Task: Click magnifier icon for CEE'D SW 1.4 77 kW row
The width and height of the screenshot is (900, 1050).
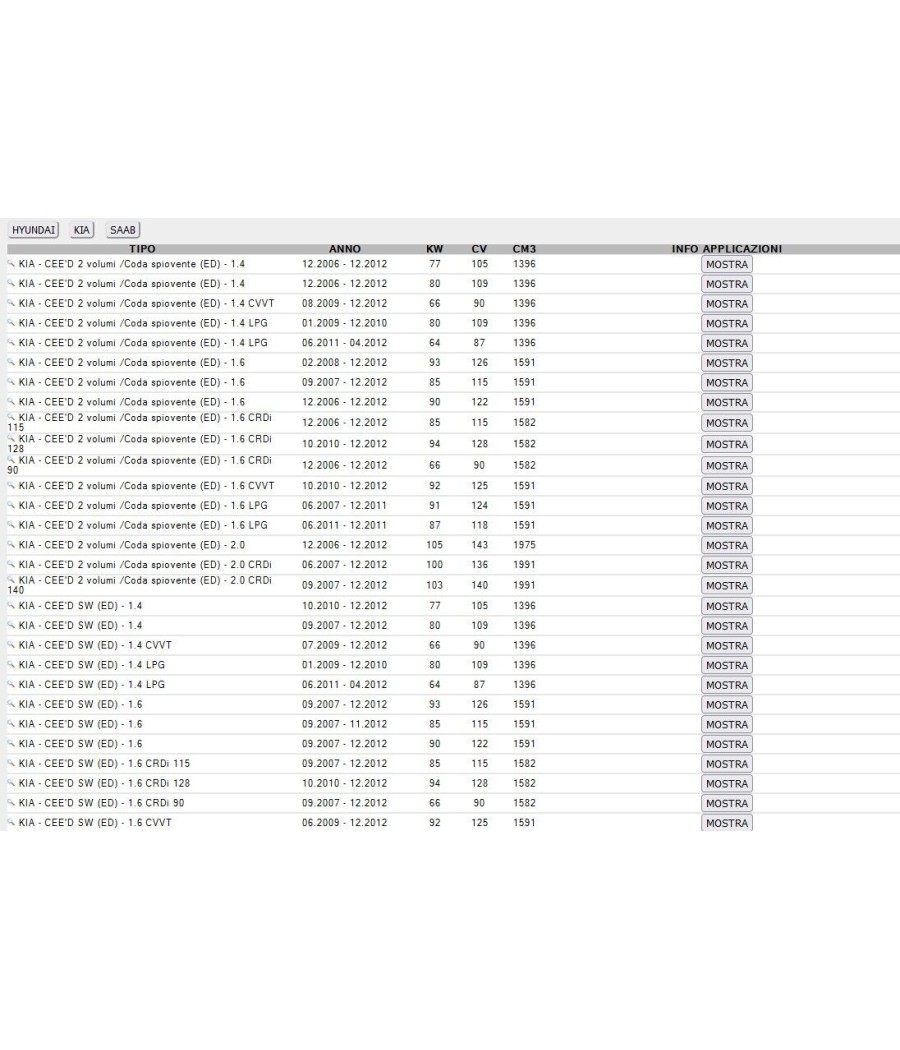Action: click(x=11, y=605)
